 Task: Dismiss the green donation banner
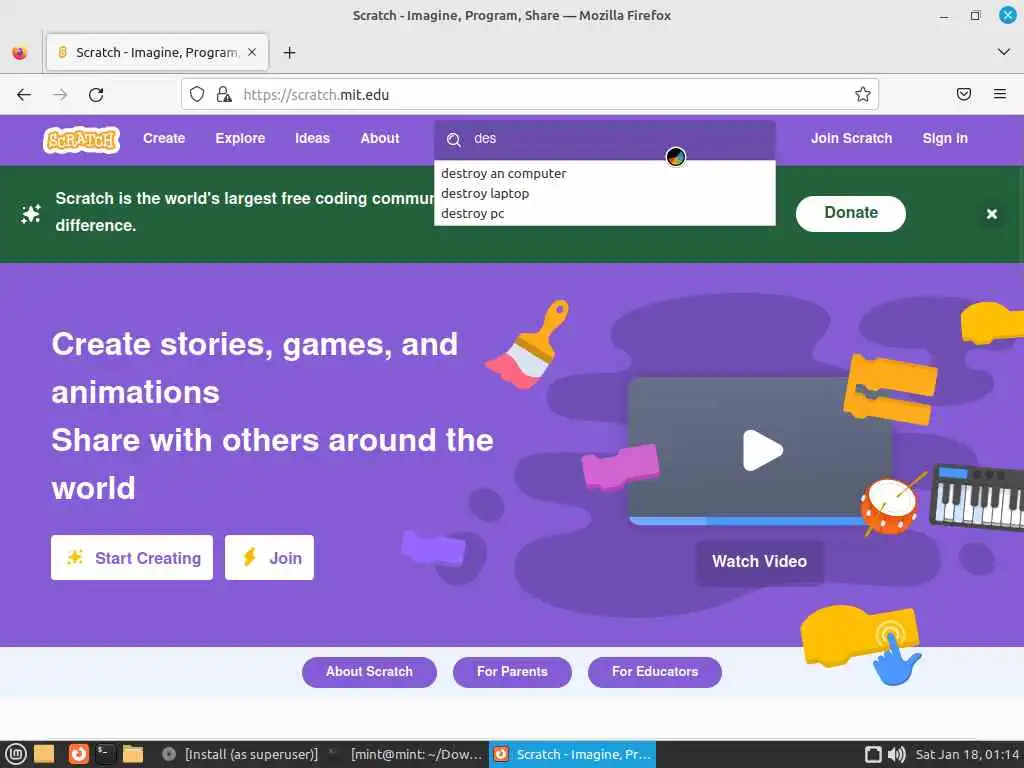click(991, 214)
